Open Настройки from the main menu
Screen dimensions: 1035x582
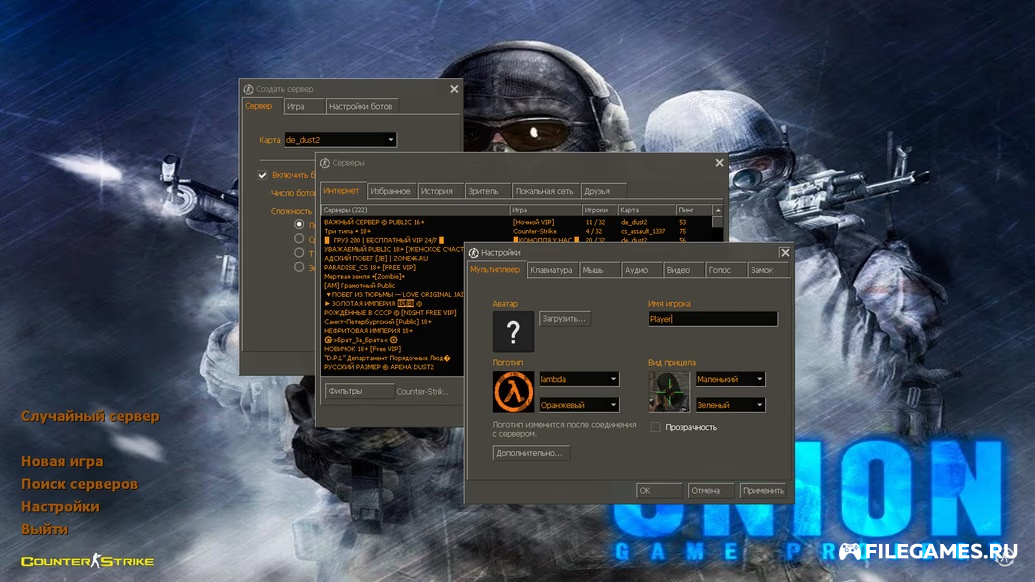pos(60,506)
